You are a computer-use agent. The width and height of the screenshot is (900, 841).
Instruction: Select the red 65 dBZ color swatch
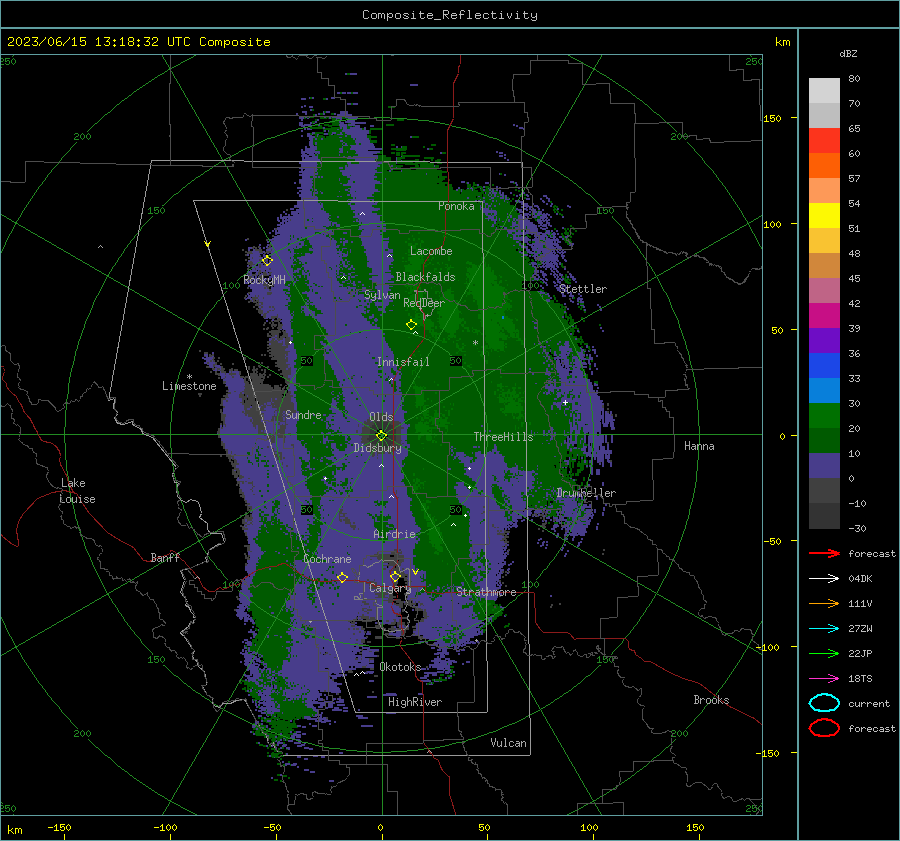point(824,140)
